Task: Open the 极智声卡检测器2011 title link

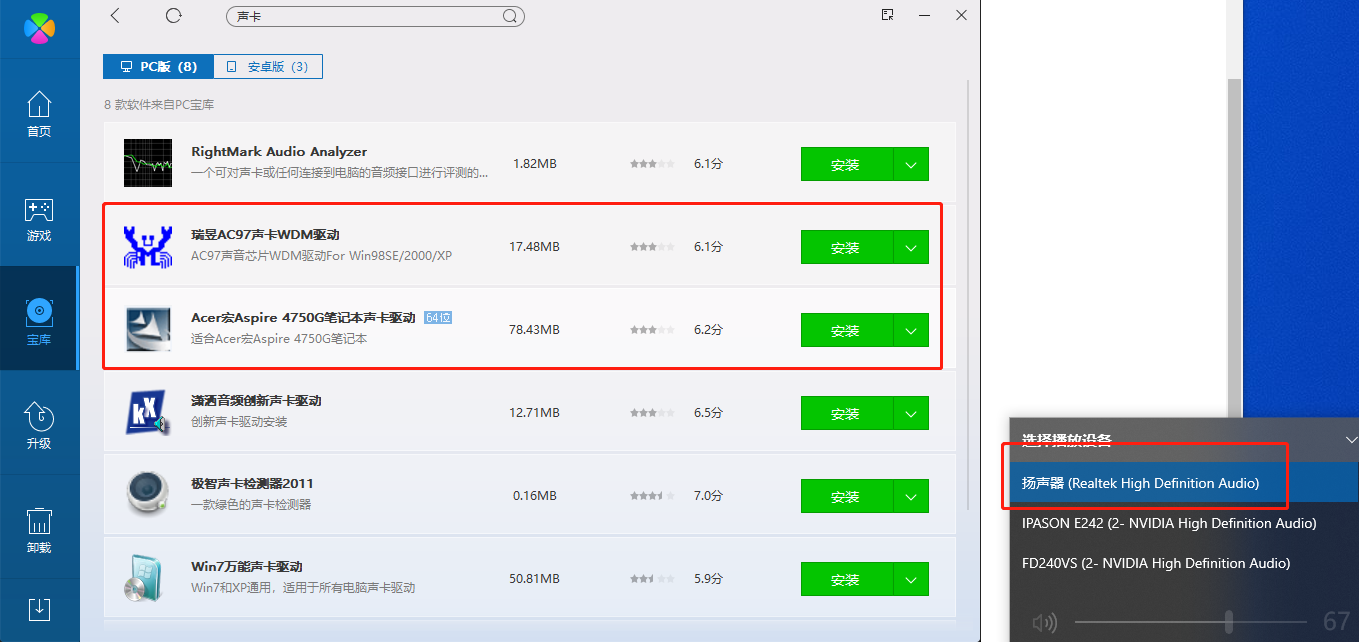Action: coord(252,484)
